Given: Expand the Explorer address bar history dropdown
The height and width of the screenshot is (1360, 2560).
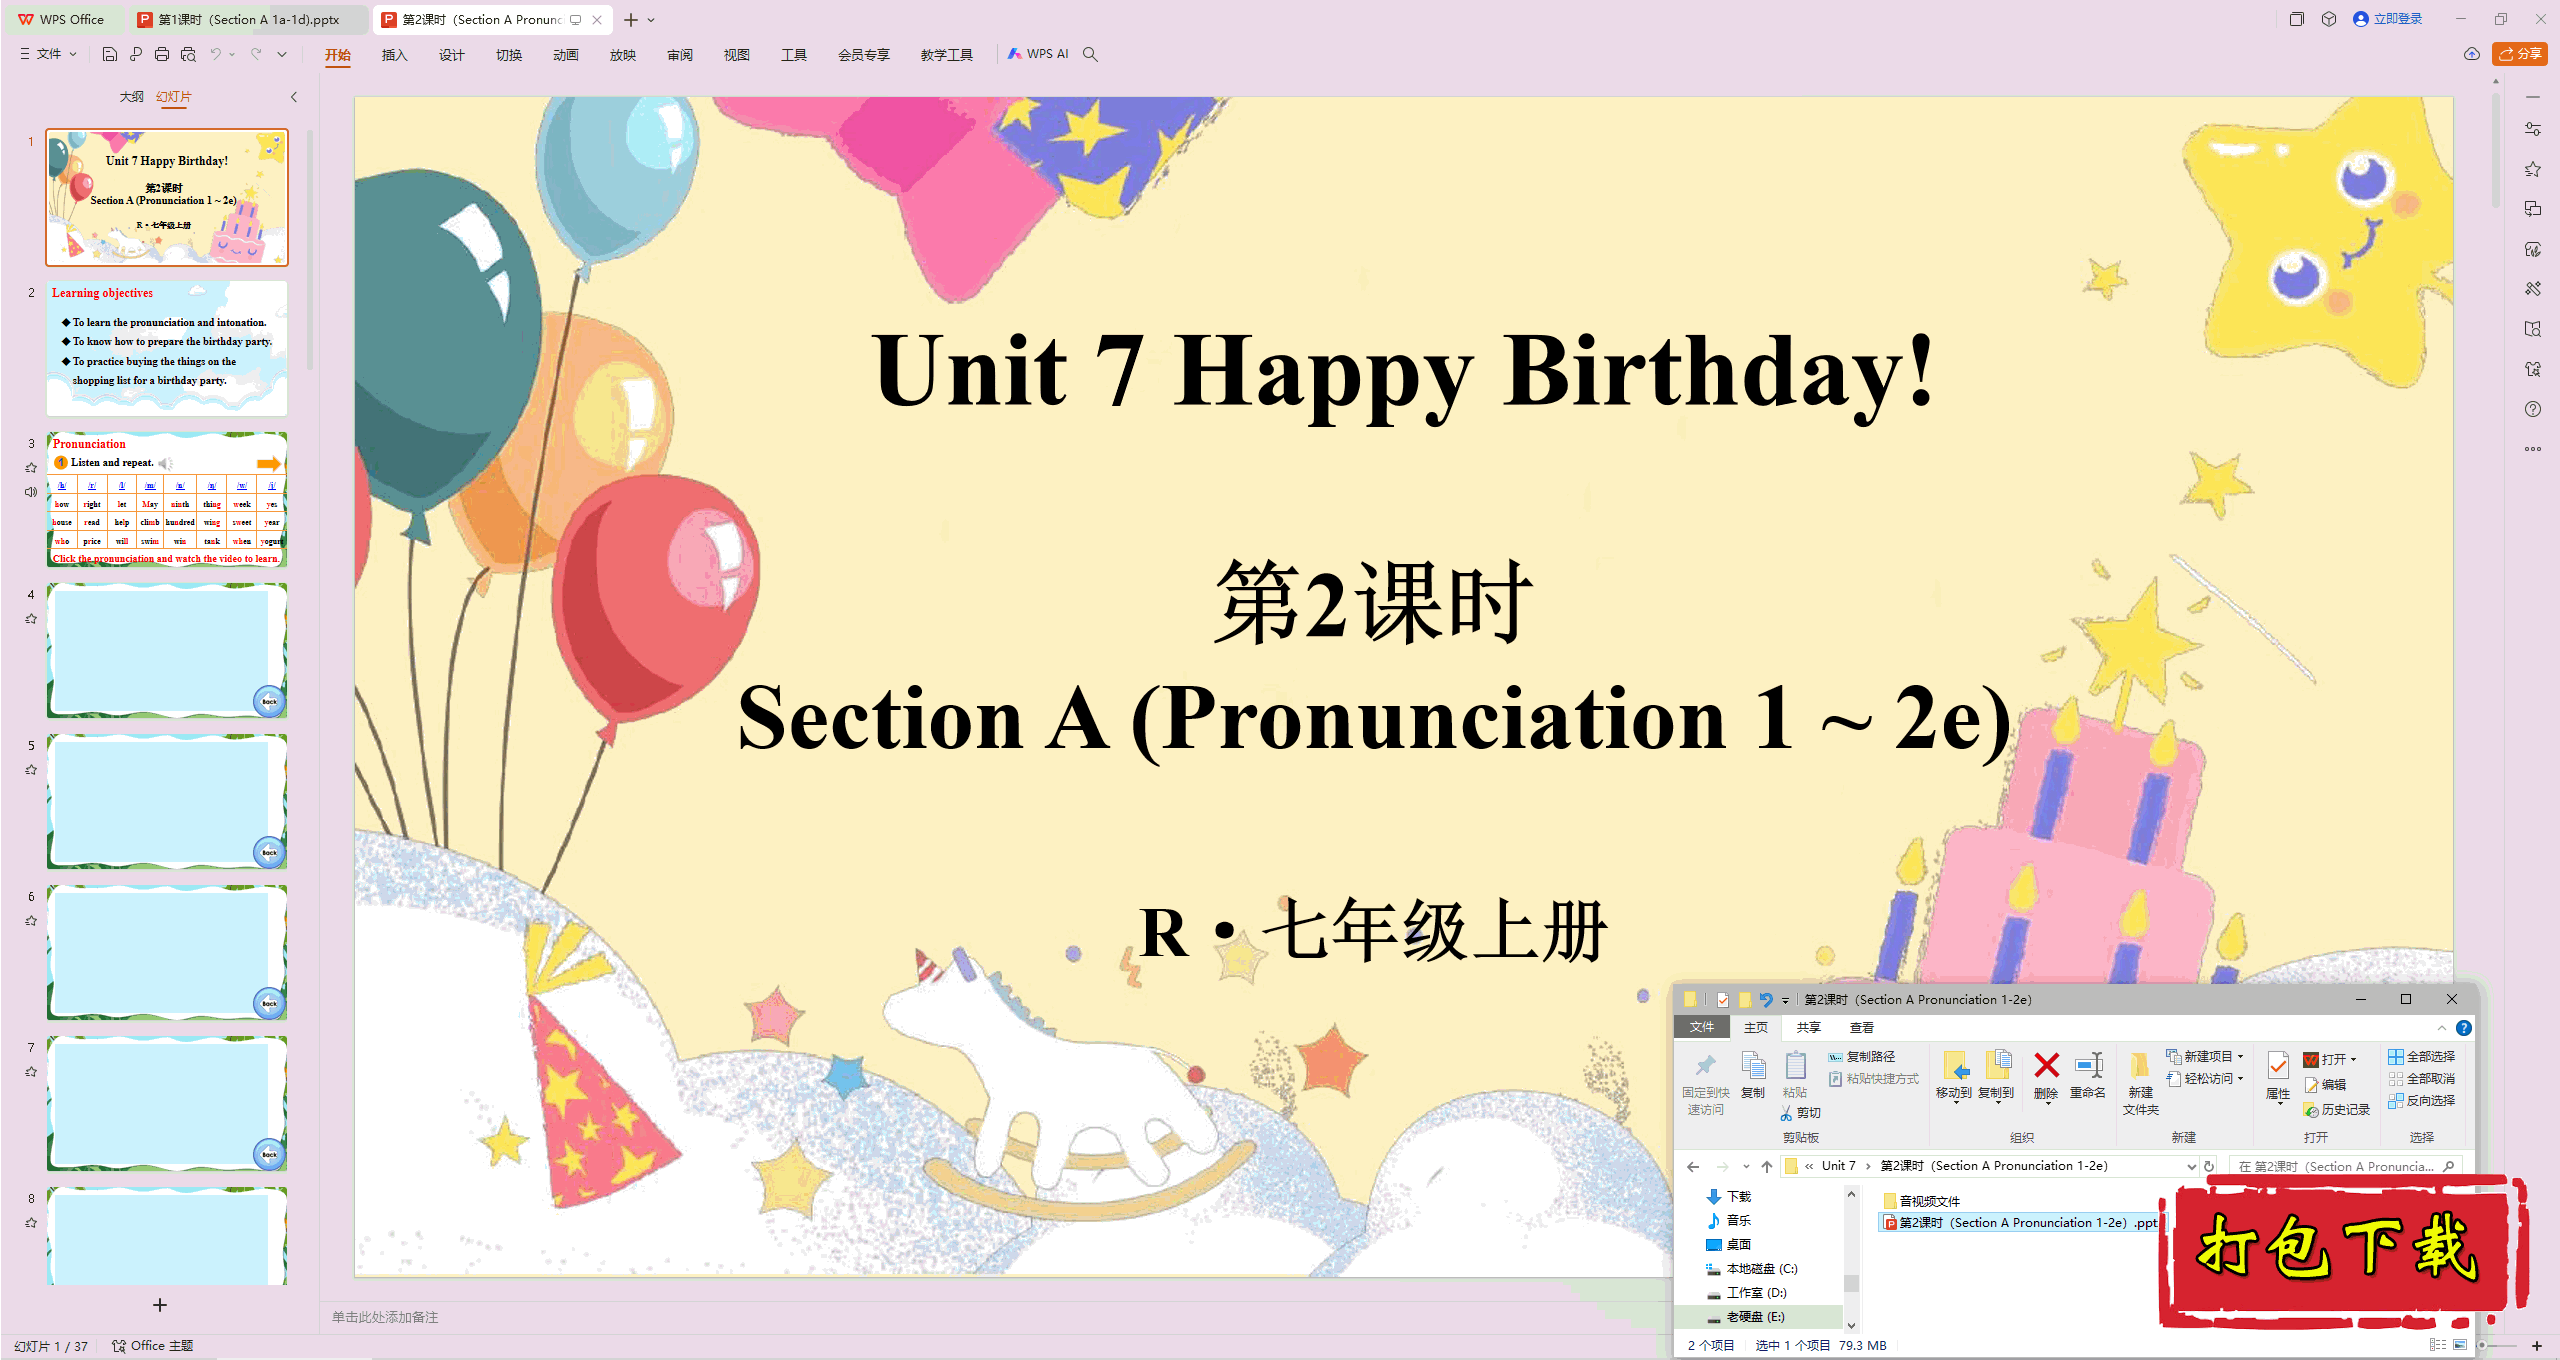Looking at the screenshot, I should click(2191, 1167).
